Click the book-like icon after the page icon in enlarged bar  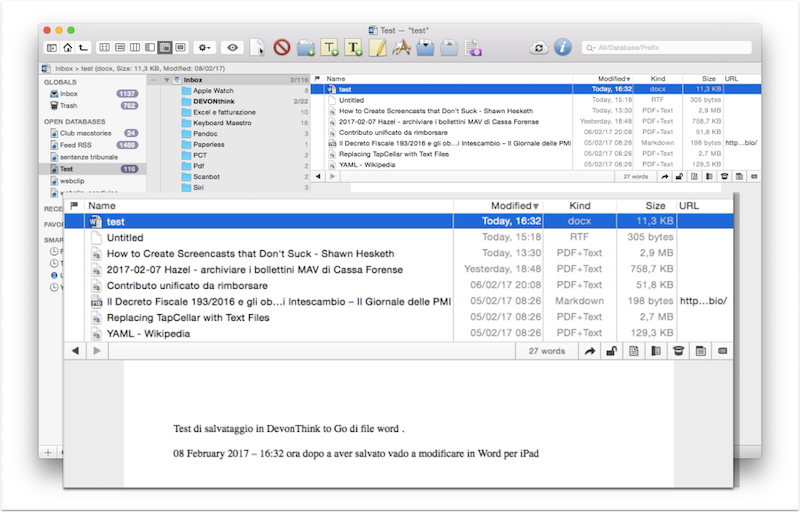pyautogui.click(x=656, y=351)
